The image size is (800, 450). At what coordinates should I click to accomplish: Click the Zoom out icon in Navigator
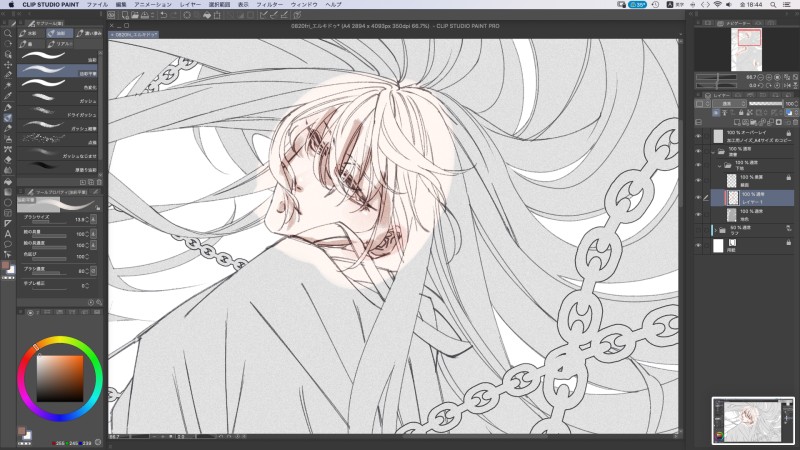tap(761, 77)
